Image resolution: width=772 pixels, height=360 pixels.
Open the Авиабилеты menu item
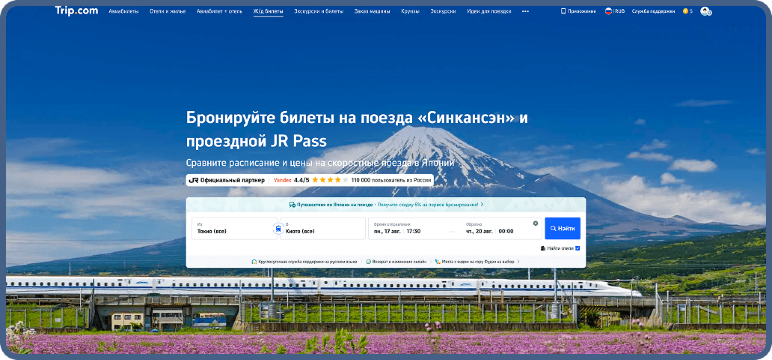(x=124, y=11)
